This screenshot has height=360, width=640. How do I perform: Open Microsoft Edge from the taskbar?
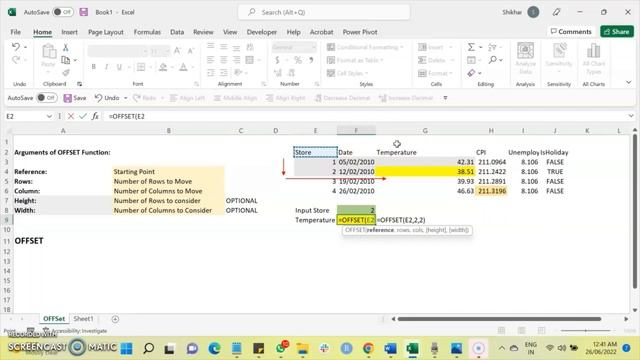(x=214, y=348)
